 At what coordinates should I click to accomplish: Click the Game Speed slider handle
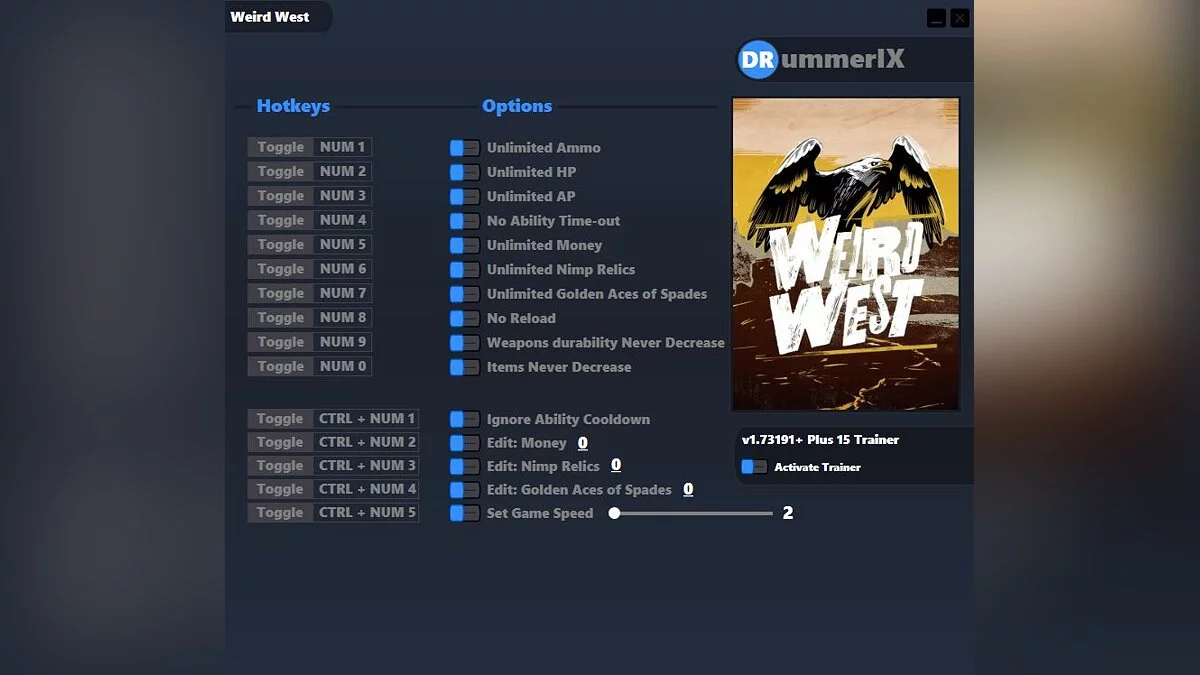coord(614,513)
